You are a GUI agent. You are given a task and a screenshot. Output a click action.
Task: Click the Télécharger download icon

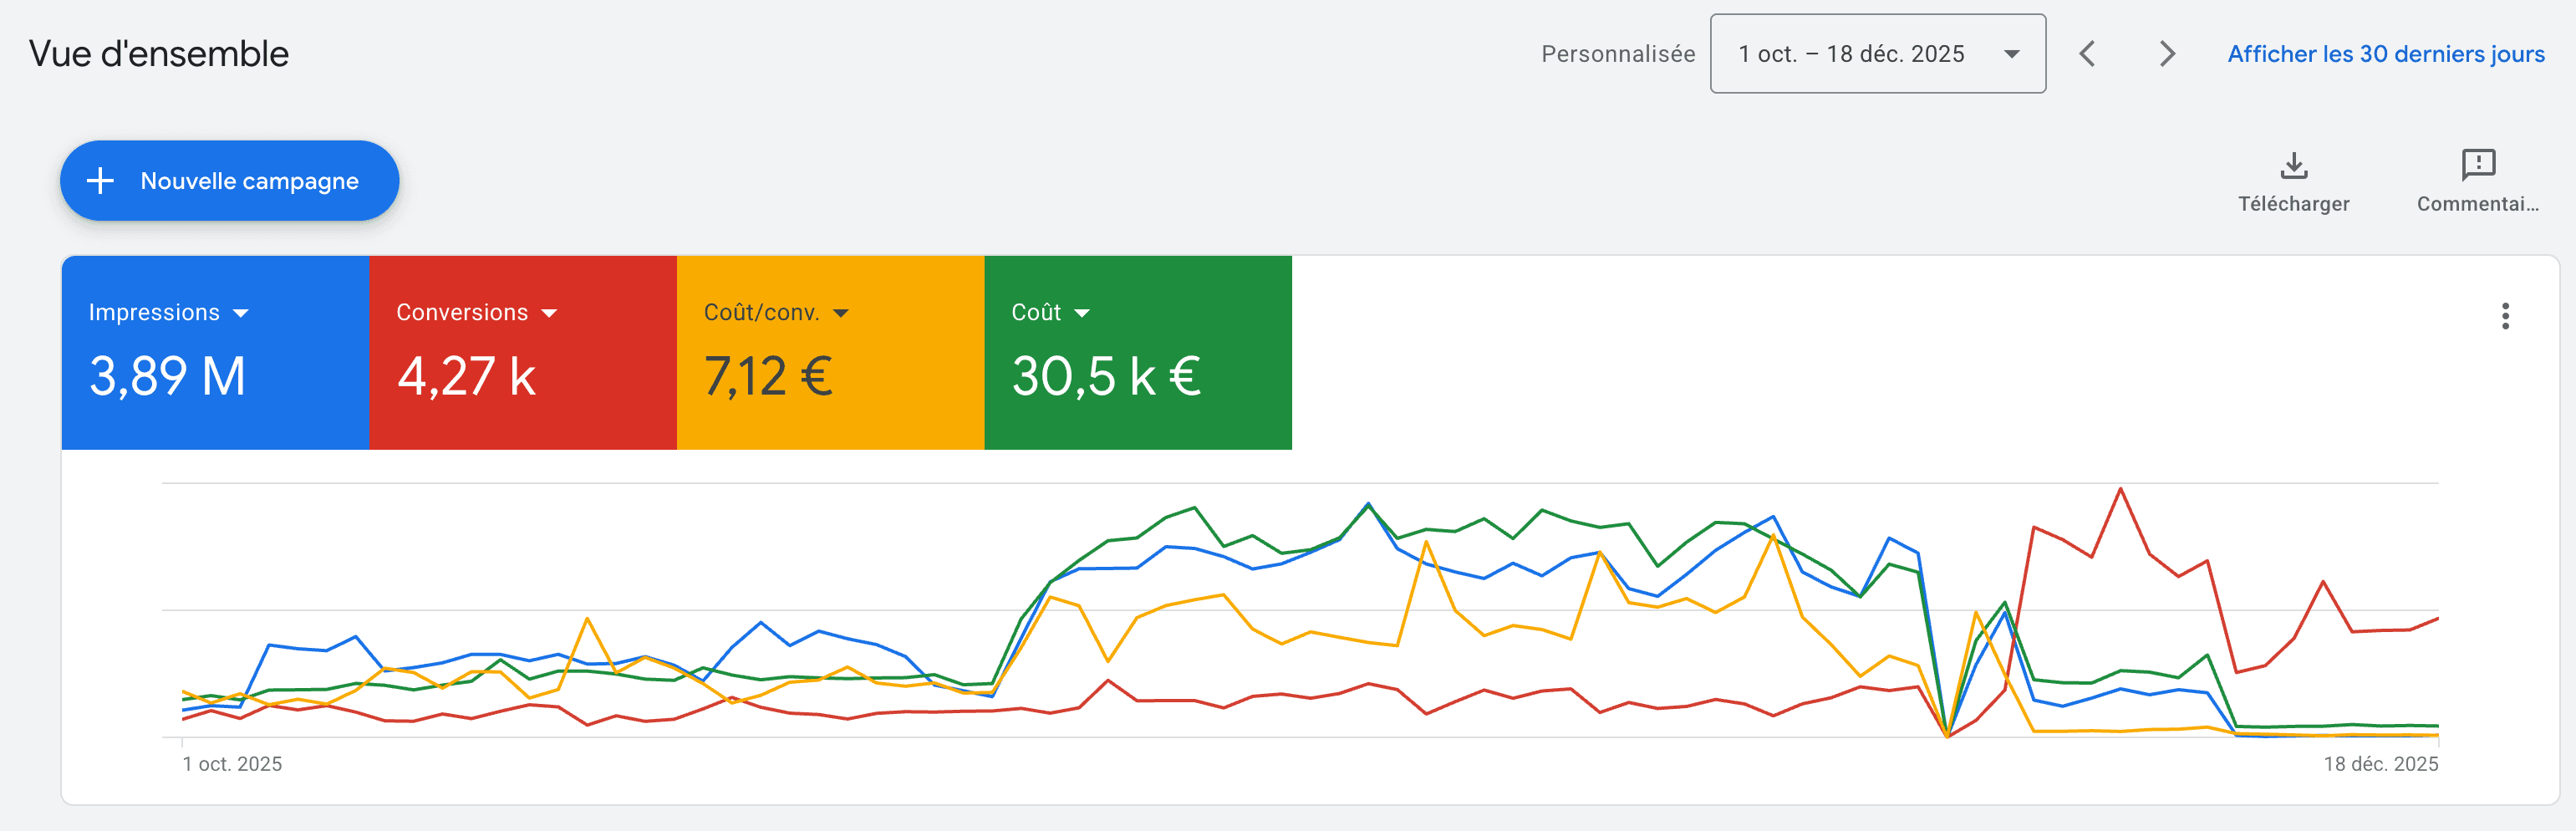(2294, 166)
